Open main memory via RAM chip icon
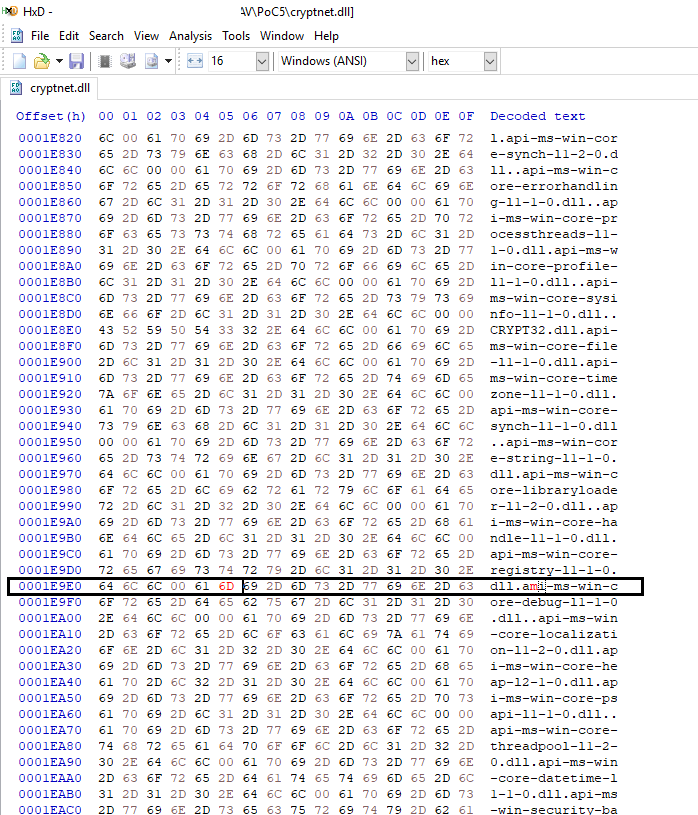 [x=106, y=62]
